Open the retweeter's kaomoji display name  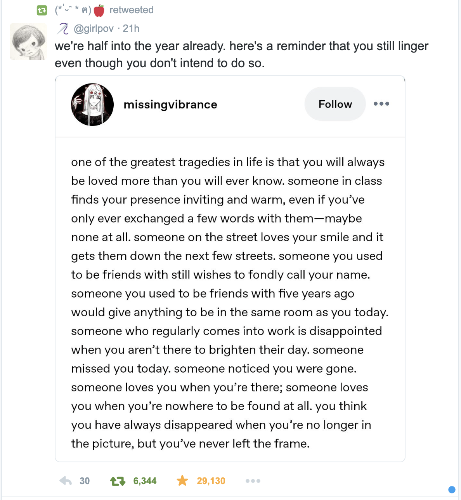[73, 10]
